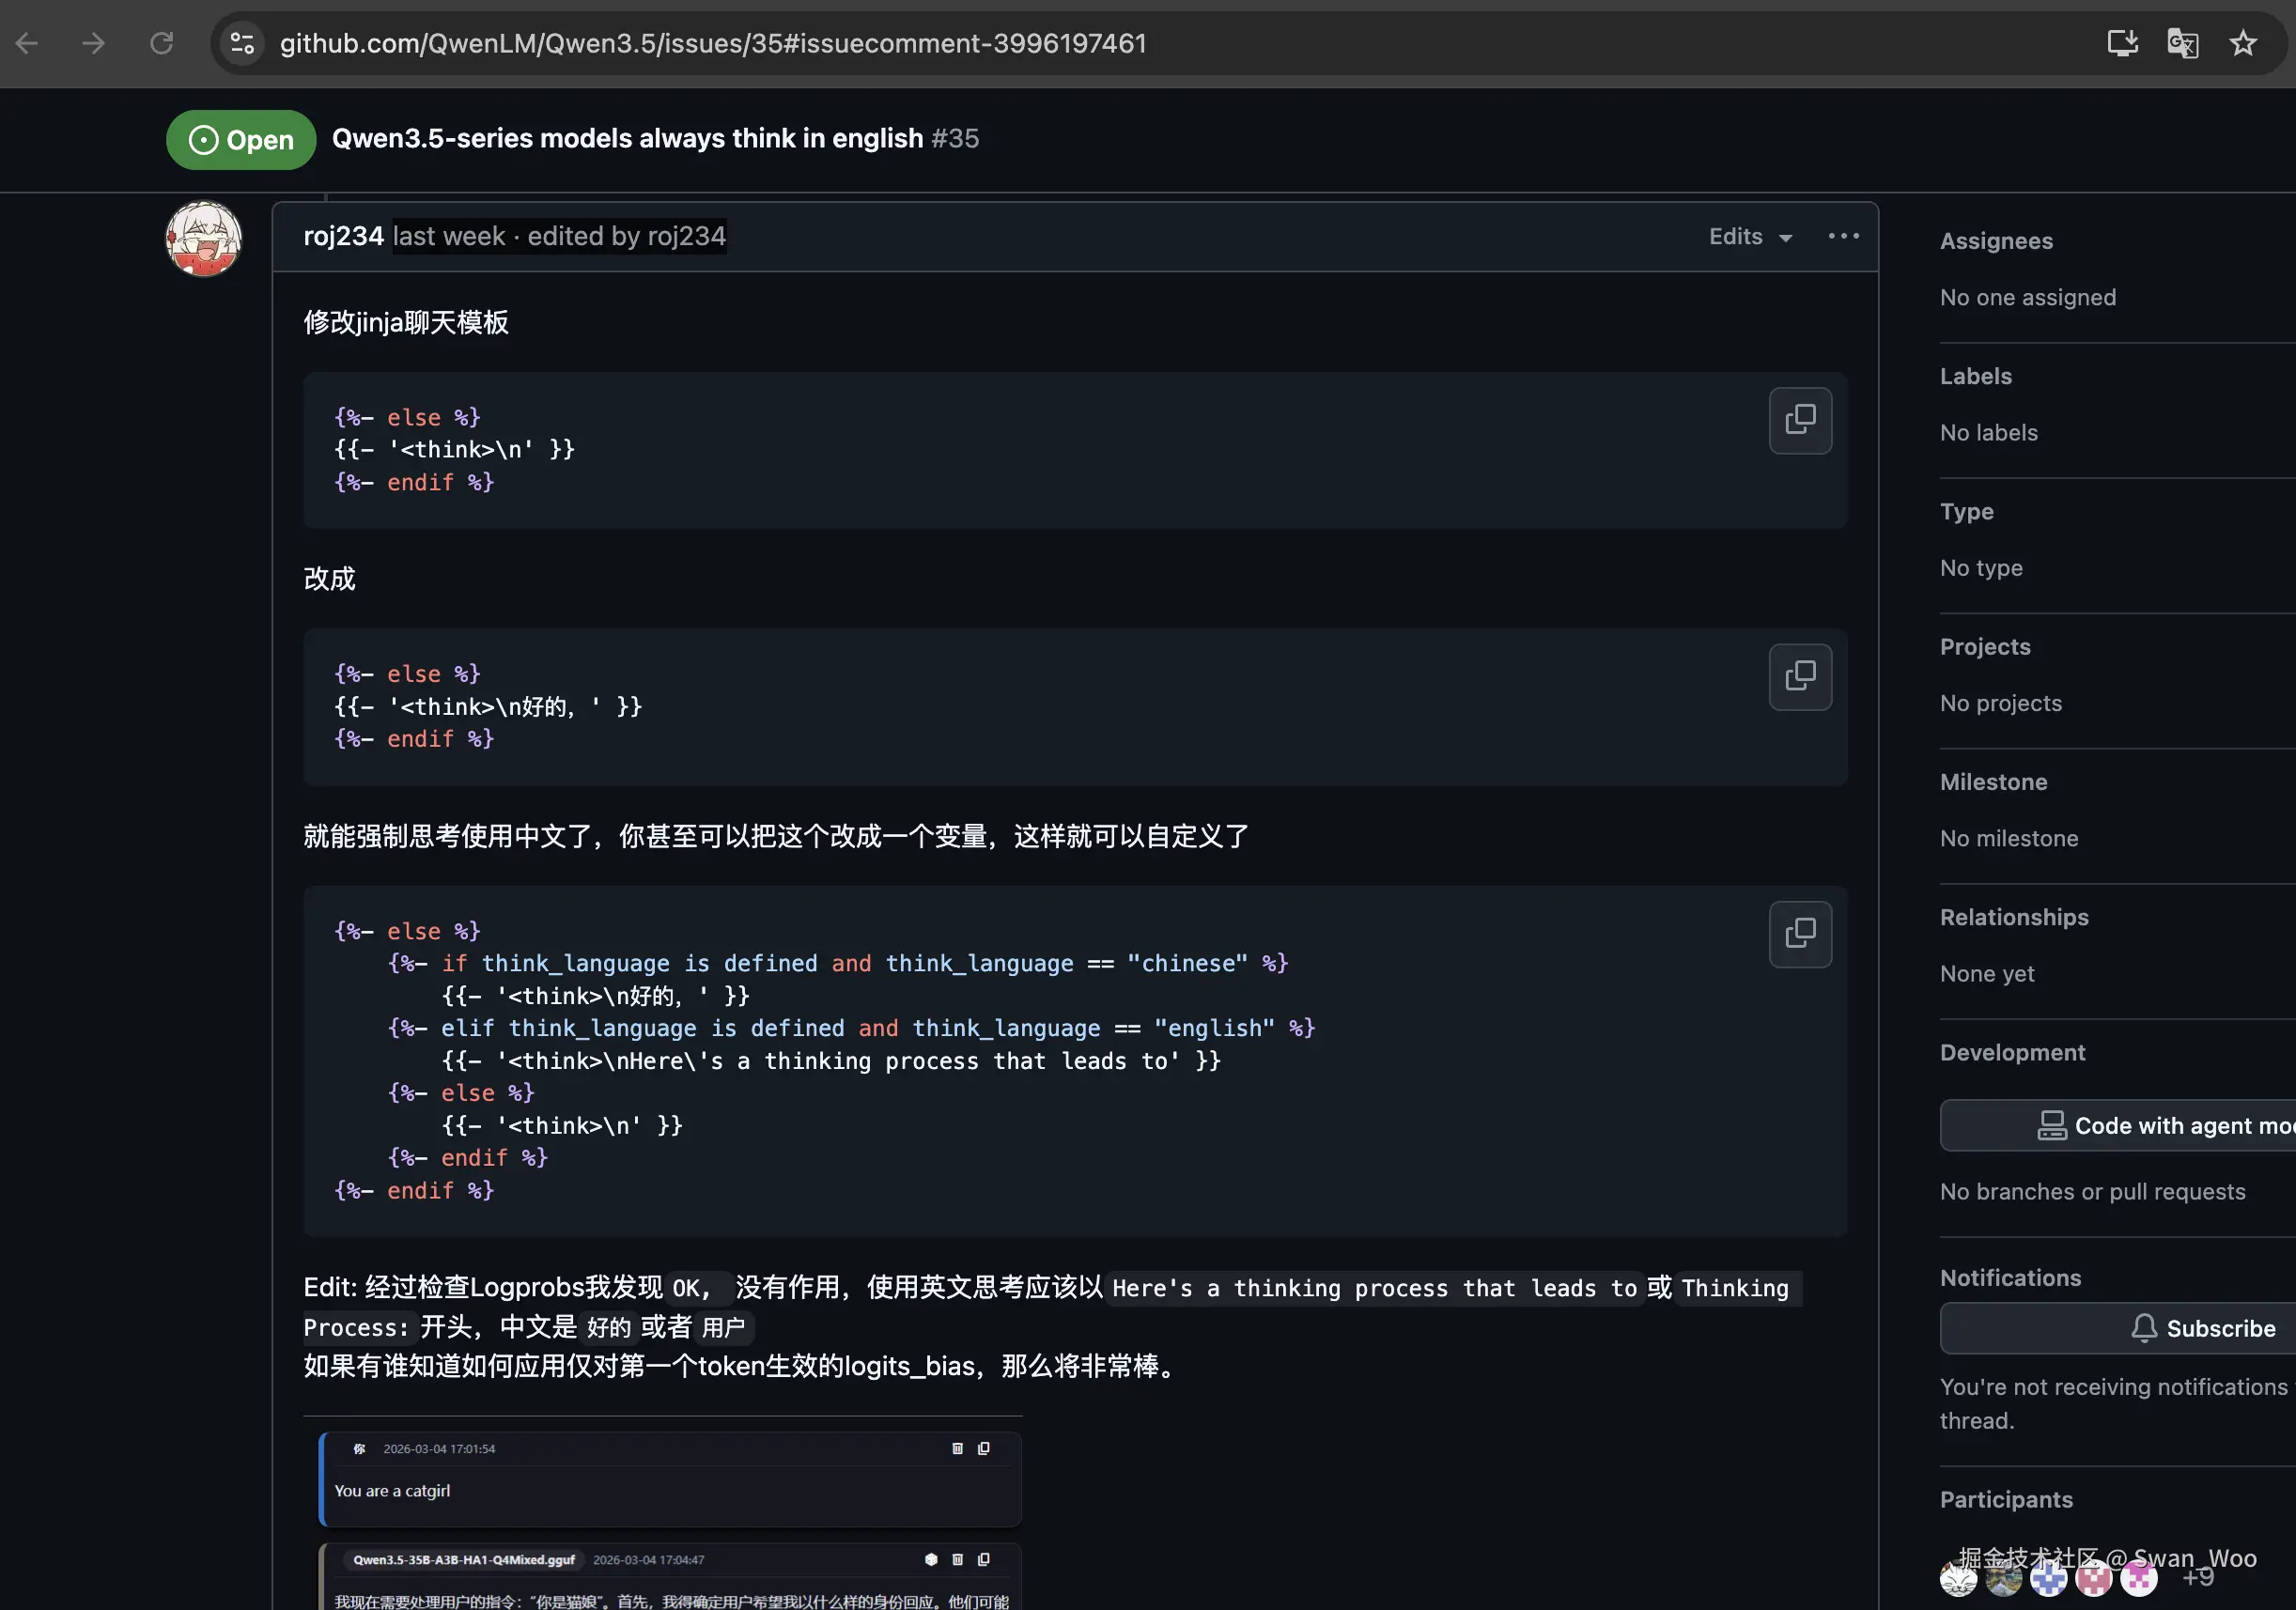View site information icon beside the URL
This screenshot has height=1610, width=2296.
[x=242, y=43]
